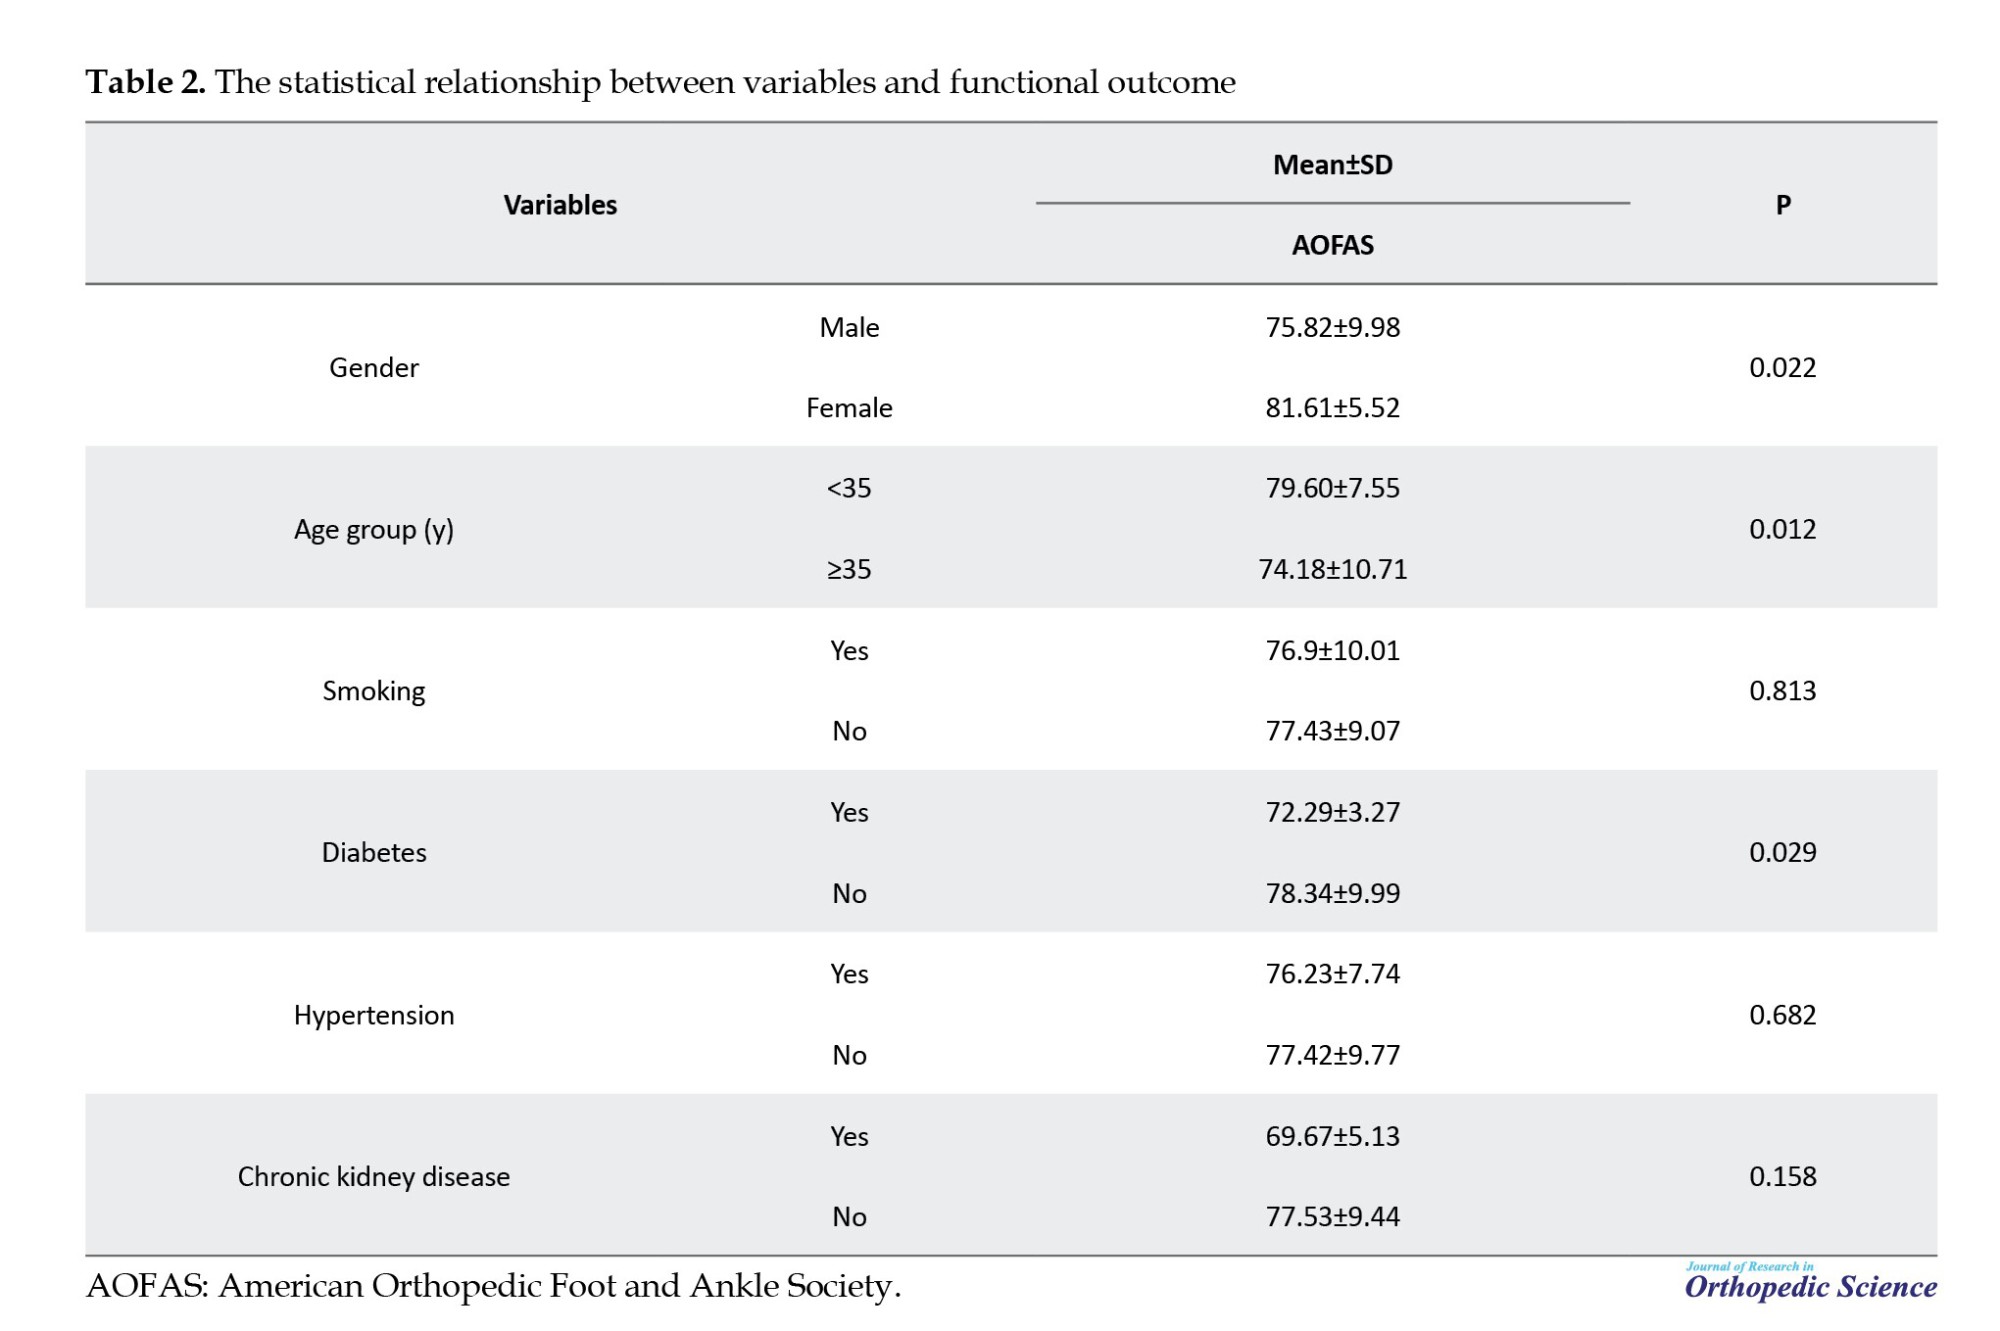Click the P column header
The width and height of the screenshot is (2000, 1331).
tap(1782, 205)
